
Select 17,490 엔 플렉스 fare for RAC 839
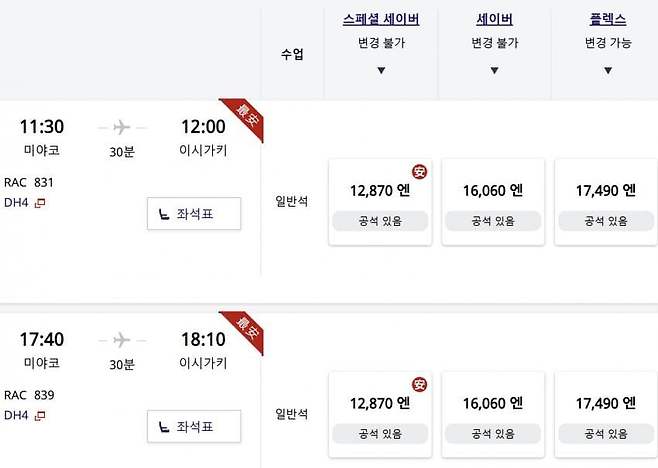pyautogui.click(x=607, y=414)
